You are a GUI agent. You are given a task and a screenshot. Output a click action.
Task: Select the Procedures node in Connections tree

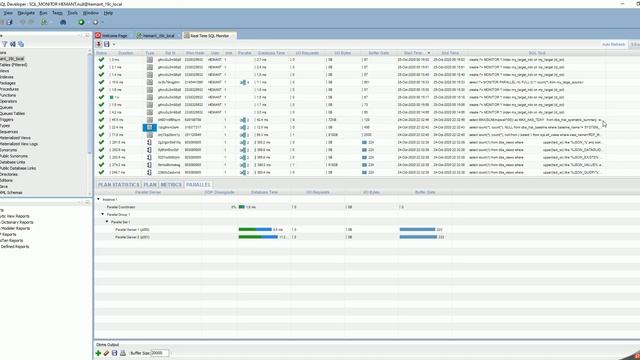(x=9, y=89)
